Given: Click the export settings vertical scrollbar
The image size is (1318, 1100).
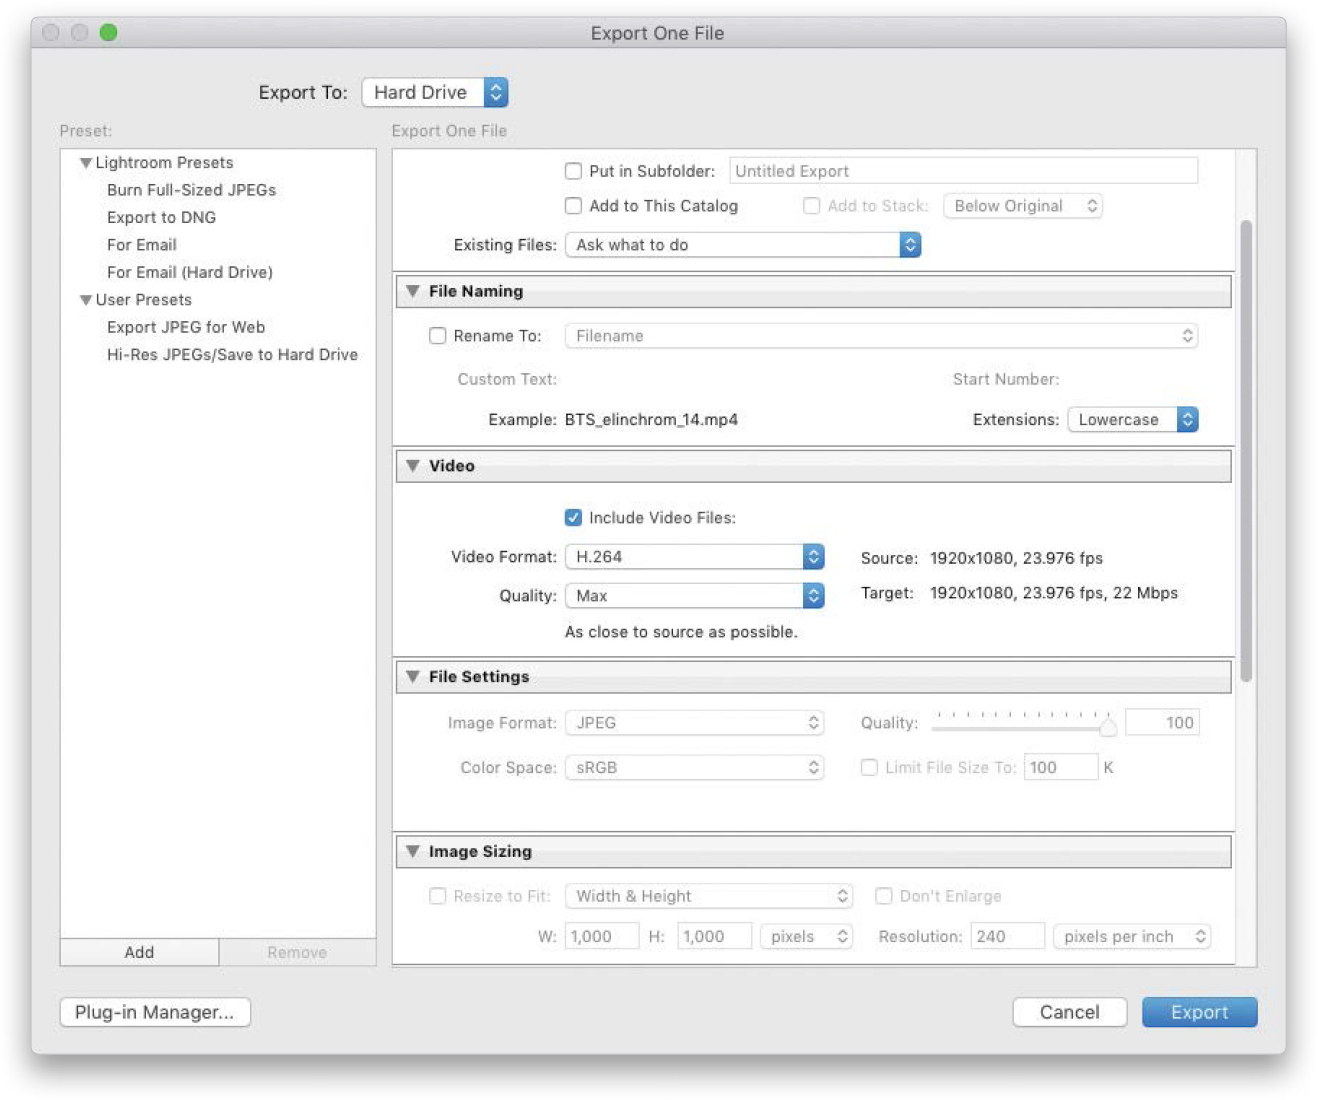Looking at the screenshot, I should 1246,450.
